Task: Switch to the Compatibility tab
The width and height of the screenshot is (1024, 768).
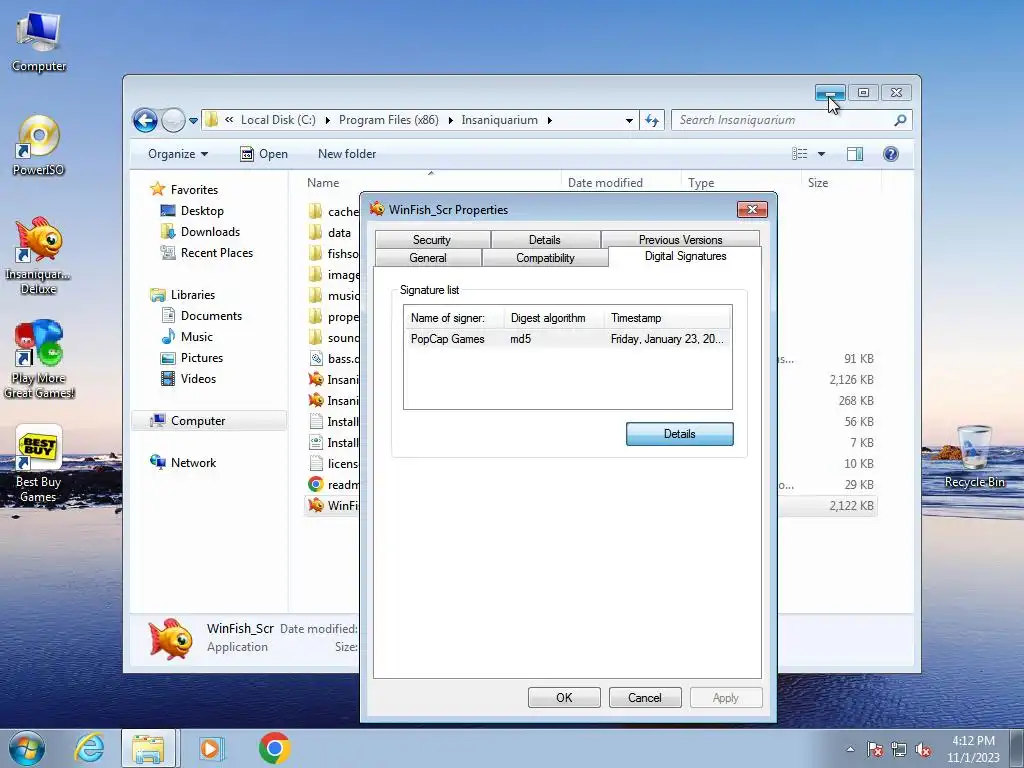Action: [545, 258]
